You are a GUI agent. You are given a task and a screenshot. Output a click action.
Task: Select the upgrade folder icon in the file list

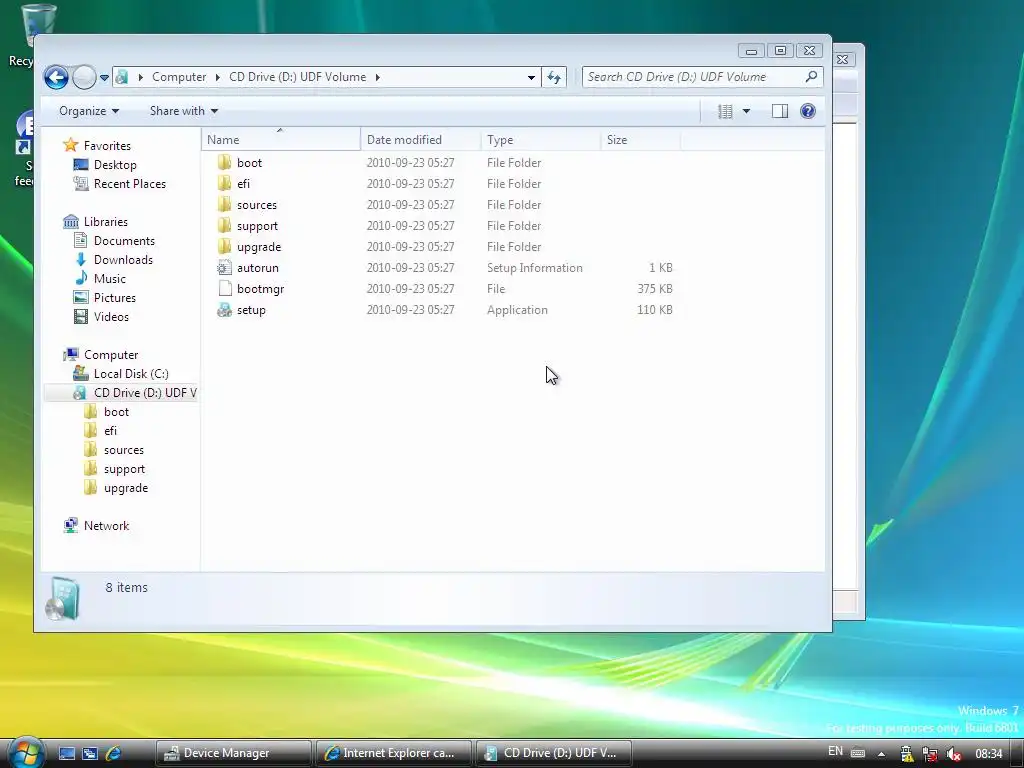(225, 246)
